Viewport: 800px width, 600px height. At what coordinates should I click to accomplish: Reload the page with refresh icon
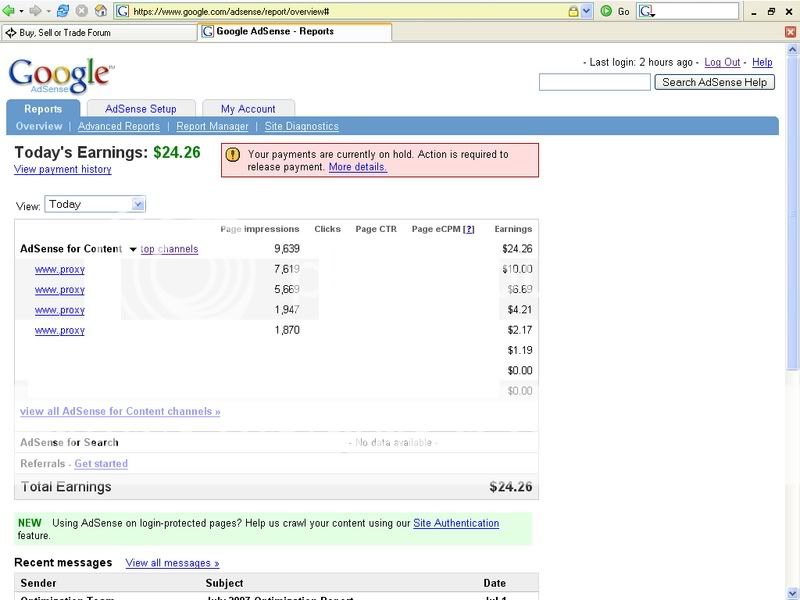point(63,11)
